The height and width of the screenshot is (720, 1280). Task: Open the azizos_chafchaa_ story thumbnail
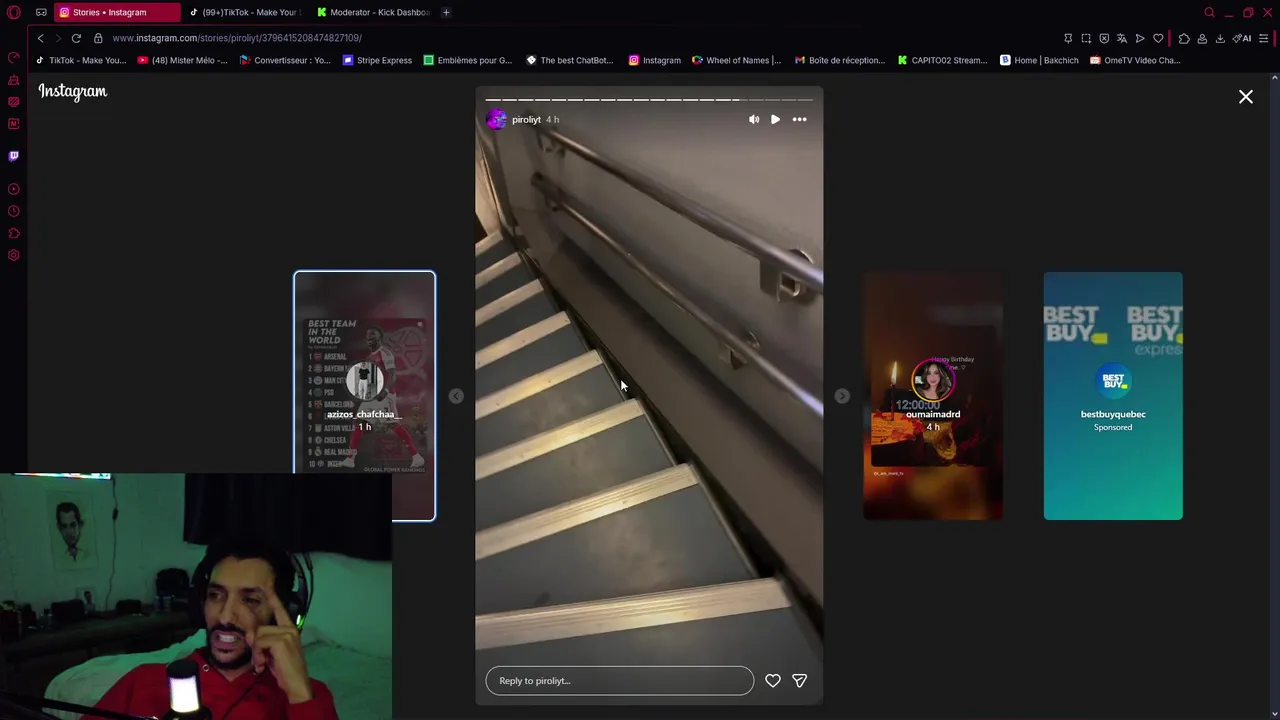point(364,396)
